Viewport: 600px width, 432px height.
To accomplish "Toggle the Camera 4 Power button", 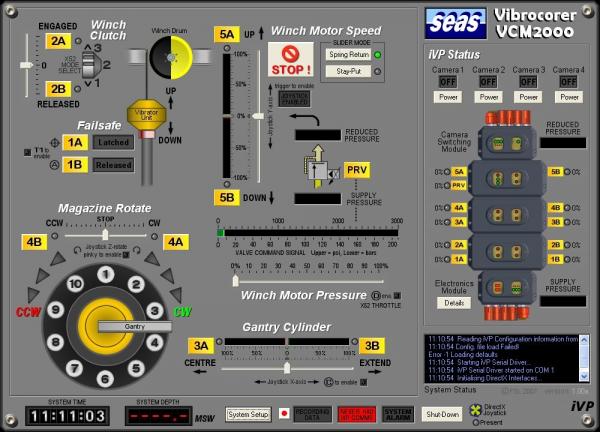I will (569, 97).
